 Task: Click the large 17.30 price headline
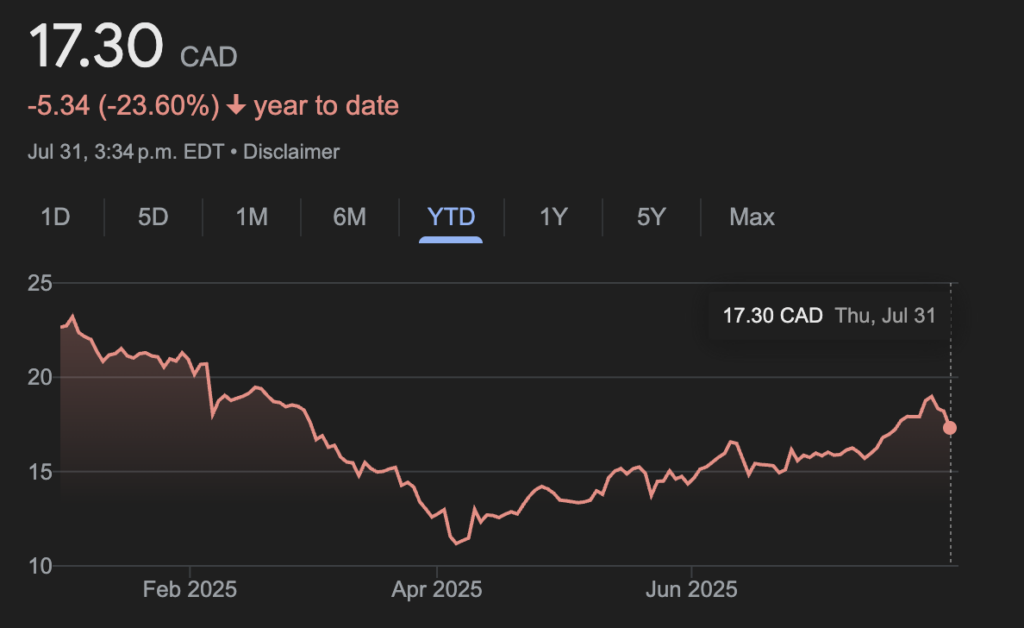coord(95,48)
